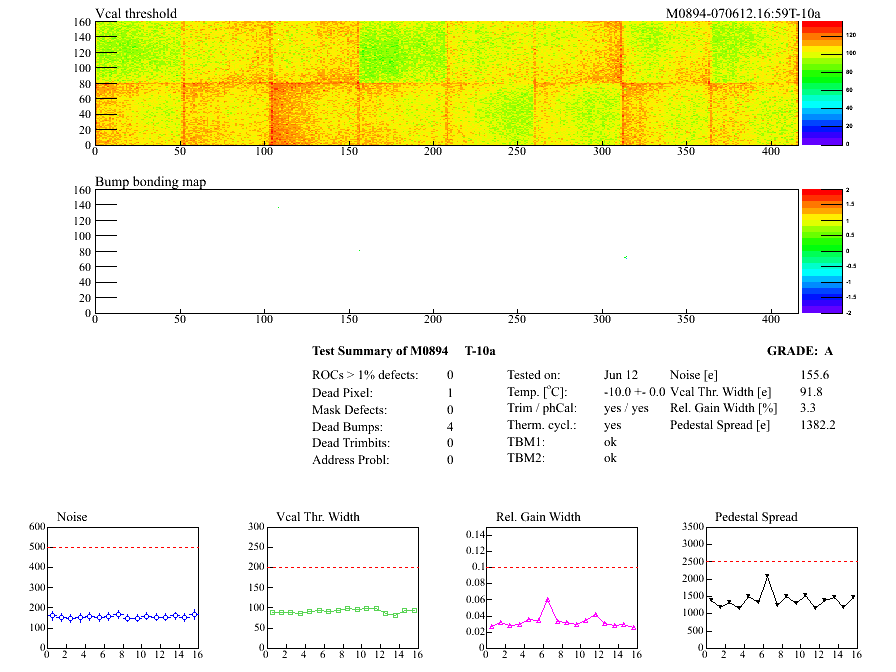Click the highest point of the Pedestal Spread curve
This screenshot has width=896, height=672.
pyautogui.click(x=767, y=576)
